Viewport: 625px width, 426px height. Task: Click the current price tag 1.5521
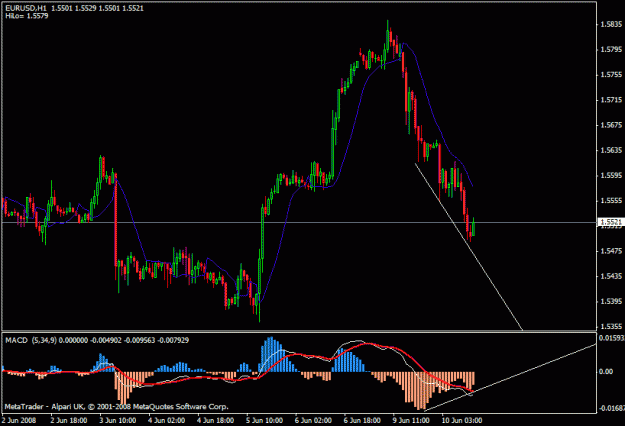[610, 222]
